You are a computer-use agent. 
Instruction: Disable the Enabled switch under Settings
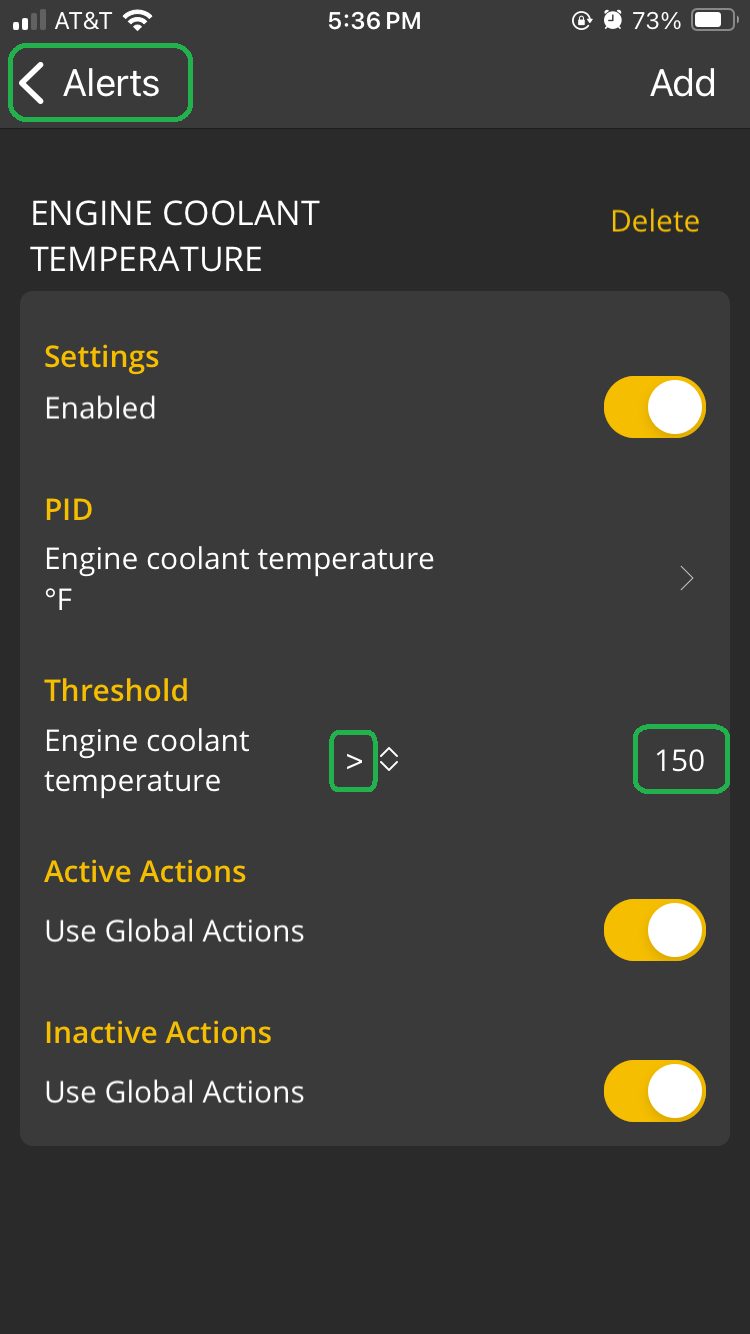click(654, 407)
